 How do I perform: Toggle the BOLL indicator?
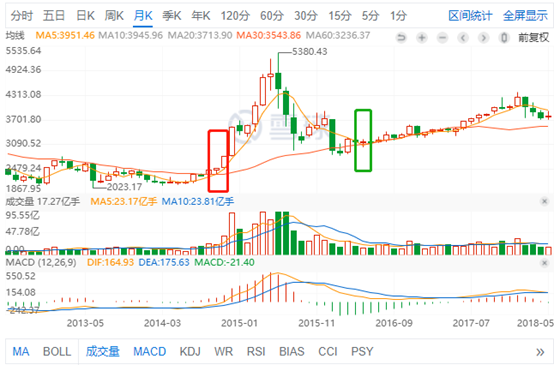(57, 352)
